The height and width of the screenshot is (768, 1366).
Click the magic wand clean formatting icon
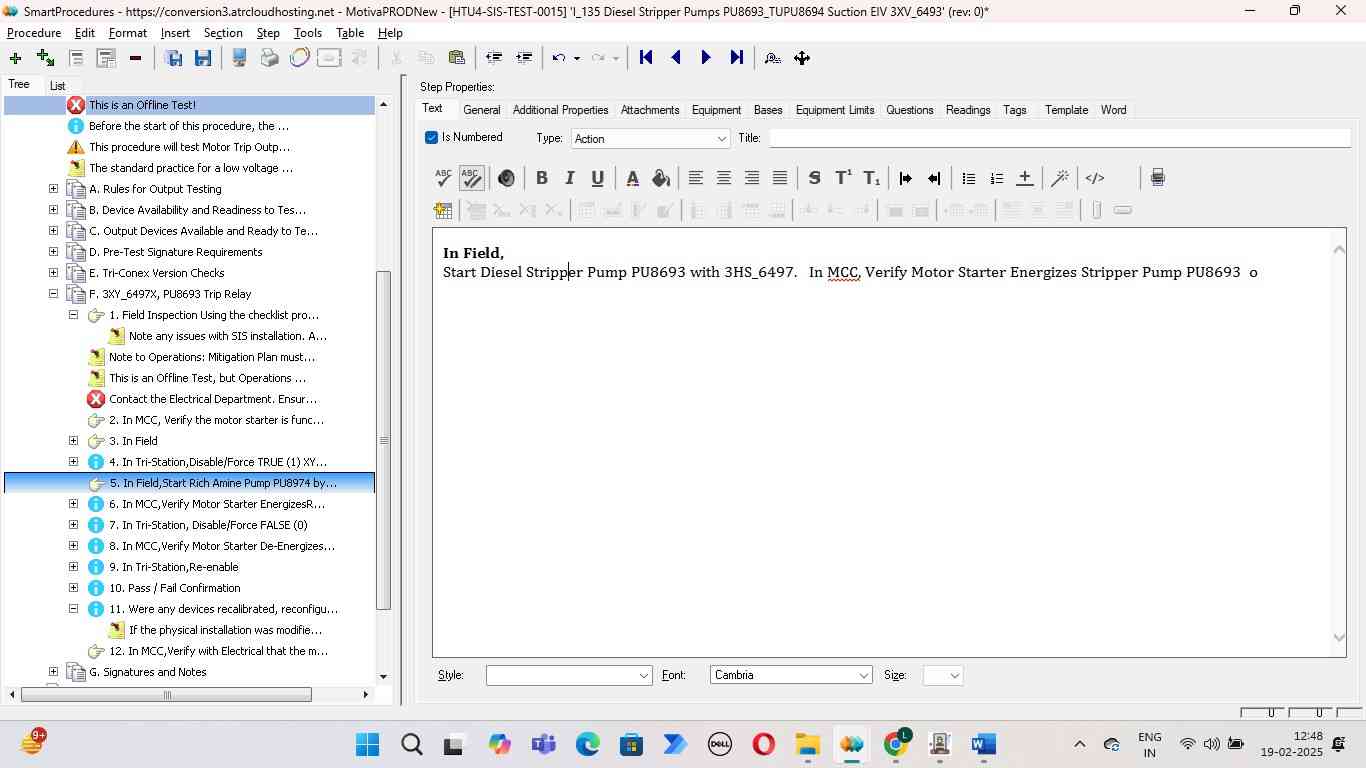pos(1060,178)
